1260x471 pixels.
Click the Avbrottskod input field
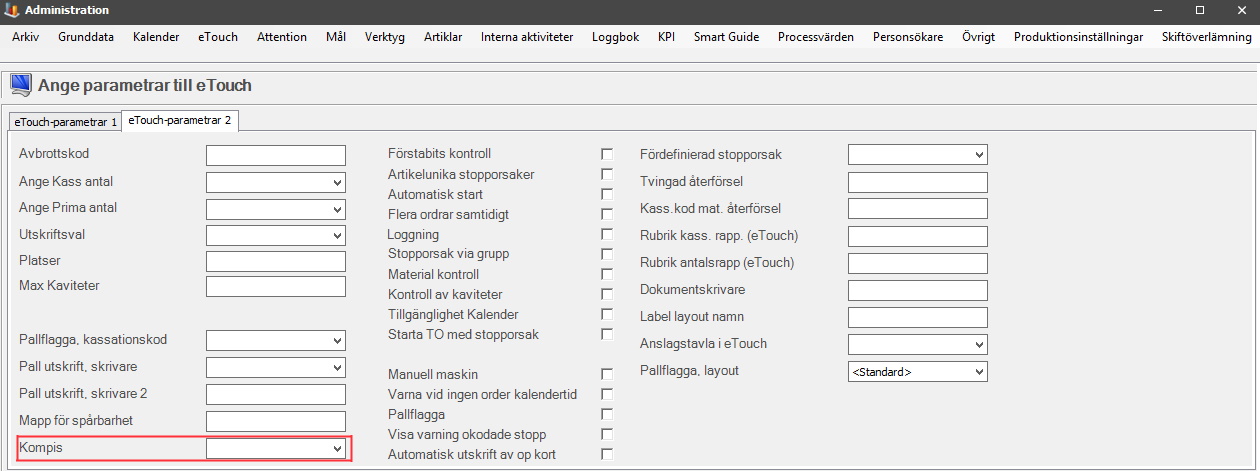pyautogui.click(x=276, y=155)
